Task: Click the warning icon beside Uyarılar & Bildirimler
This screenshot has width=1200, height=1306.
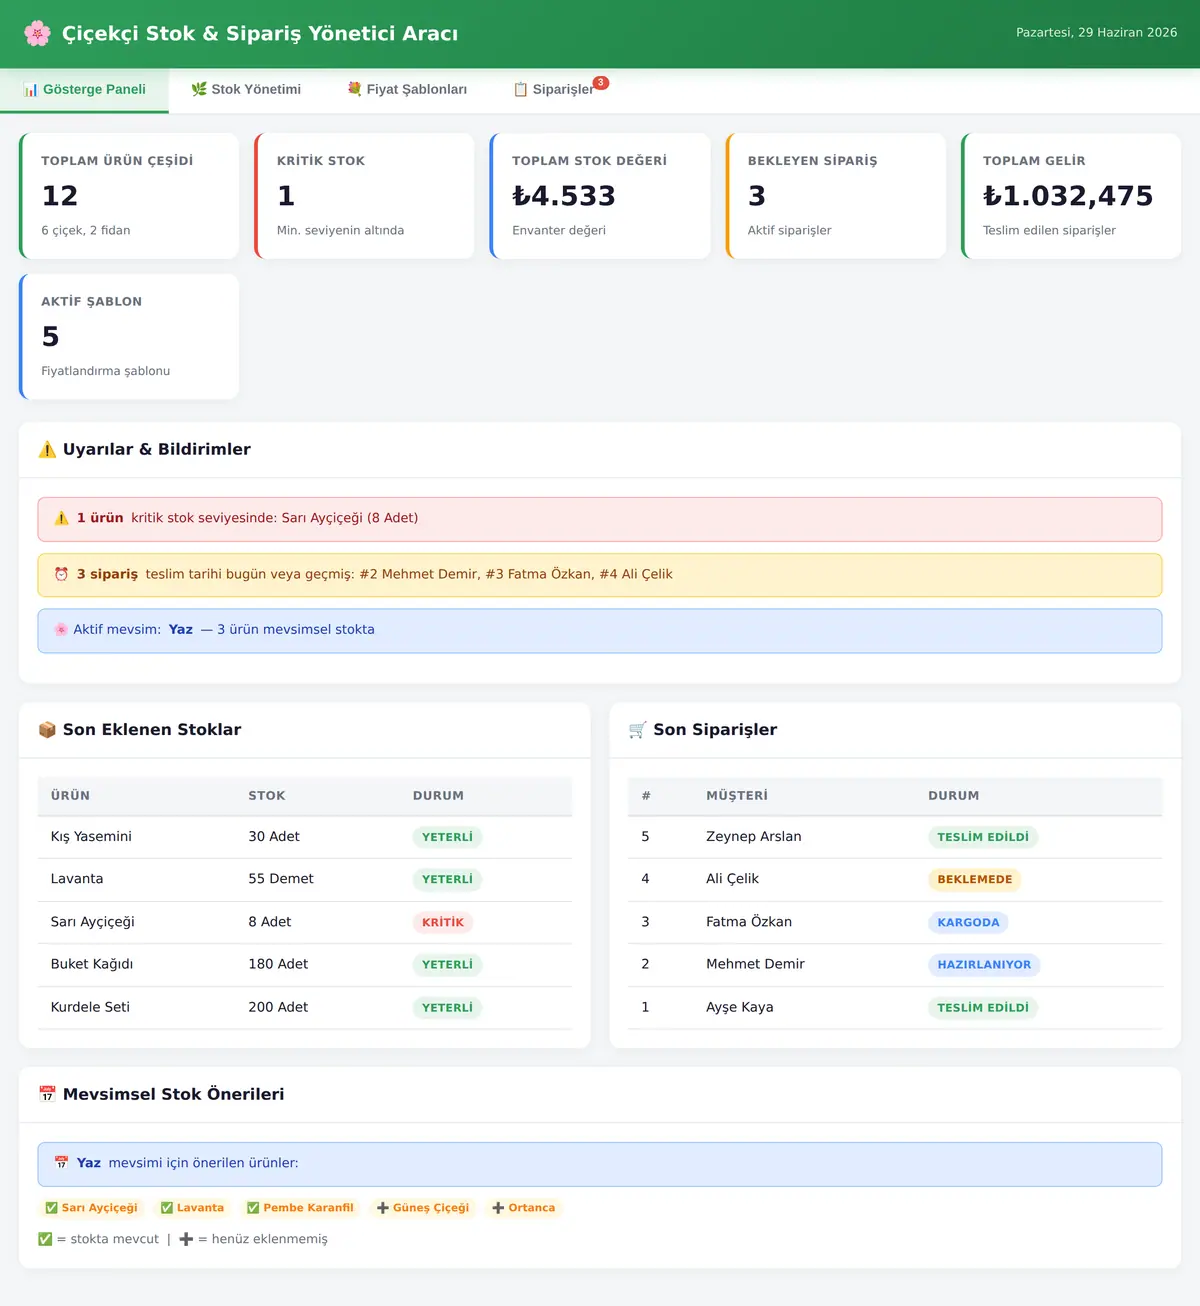Action: [47, 450]
